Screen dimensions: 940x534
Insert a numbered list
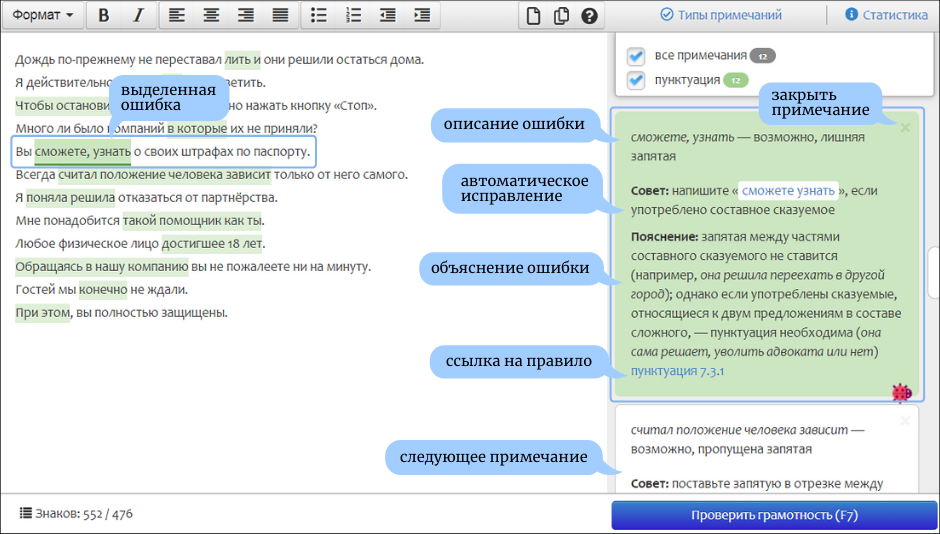pos(353,16)
